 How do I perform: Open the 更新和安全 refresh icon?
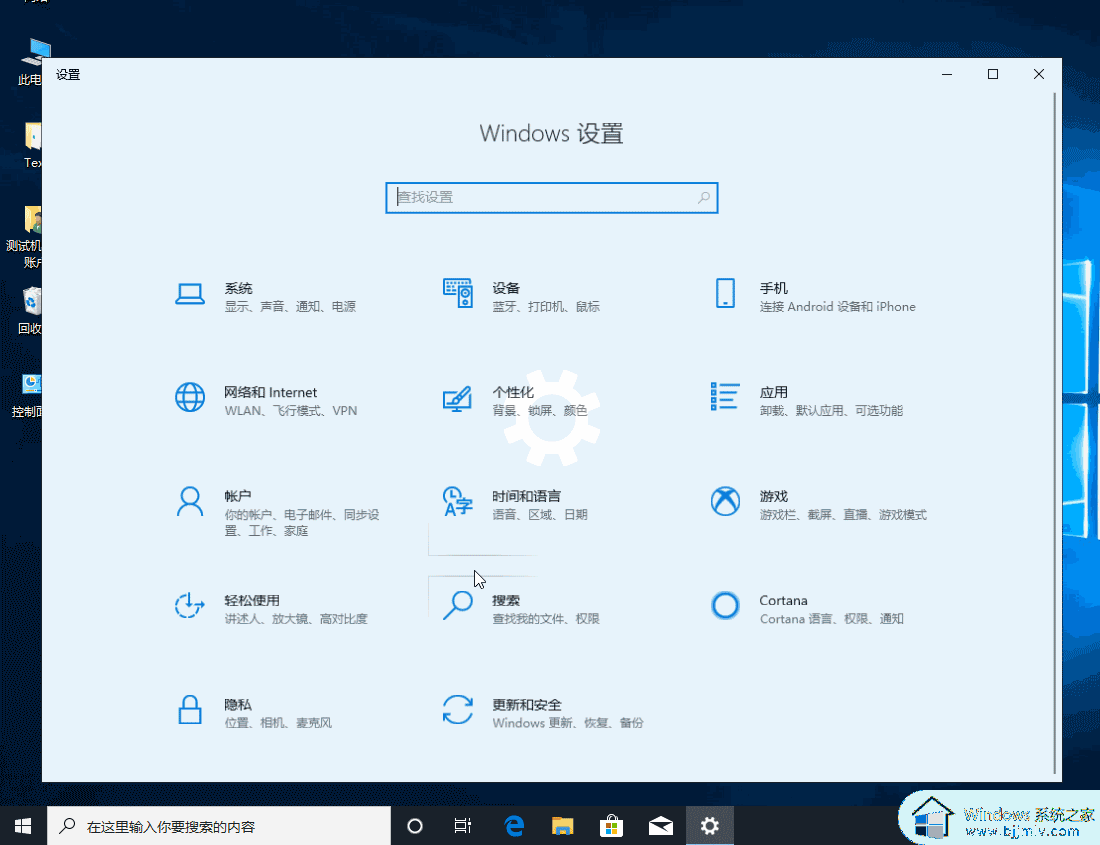(457, 710)
